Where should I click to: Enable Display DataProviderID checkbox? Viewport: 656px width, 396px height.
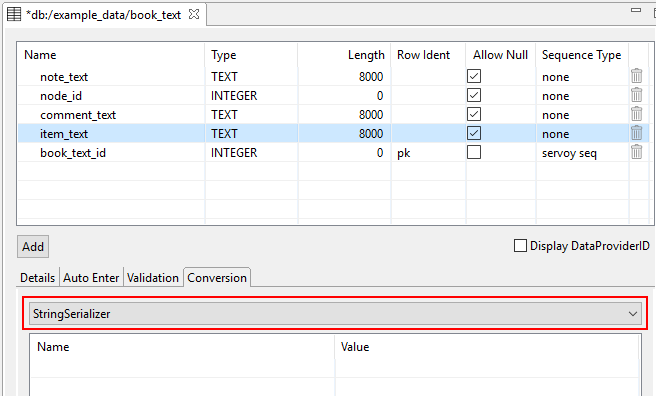520,245
